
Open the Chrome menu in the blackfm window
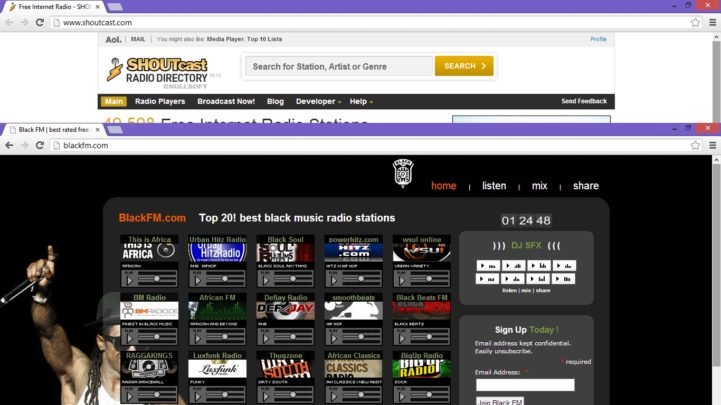coord(712,145)
